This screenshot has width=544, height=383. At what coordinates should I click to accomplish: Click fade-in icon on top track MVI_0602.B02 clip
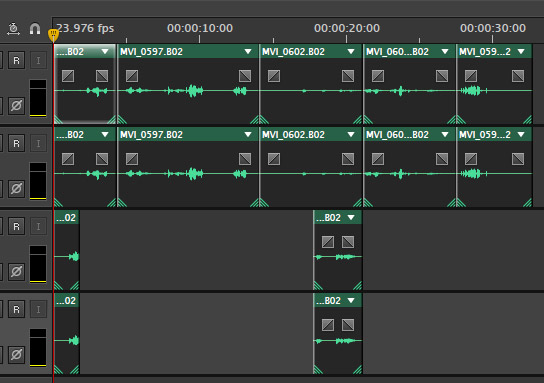click(274, 76)
